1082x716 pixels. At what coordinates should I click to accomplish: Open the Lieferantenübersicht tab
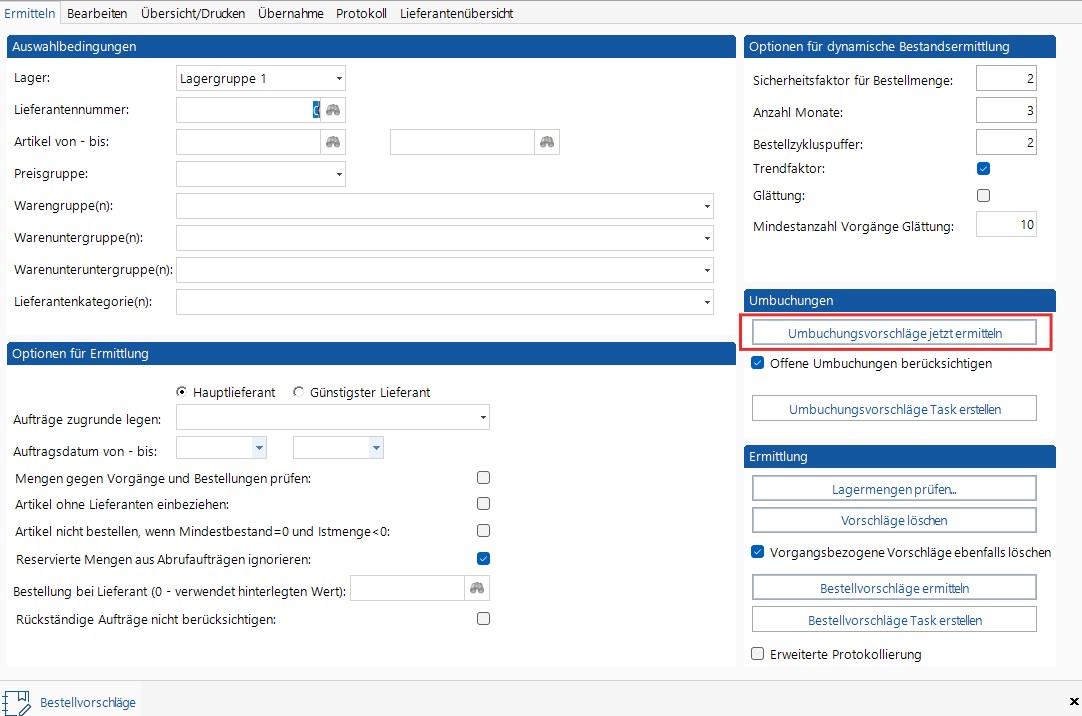[x=457, y=13]
